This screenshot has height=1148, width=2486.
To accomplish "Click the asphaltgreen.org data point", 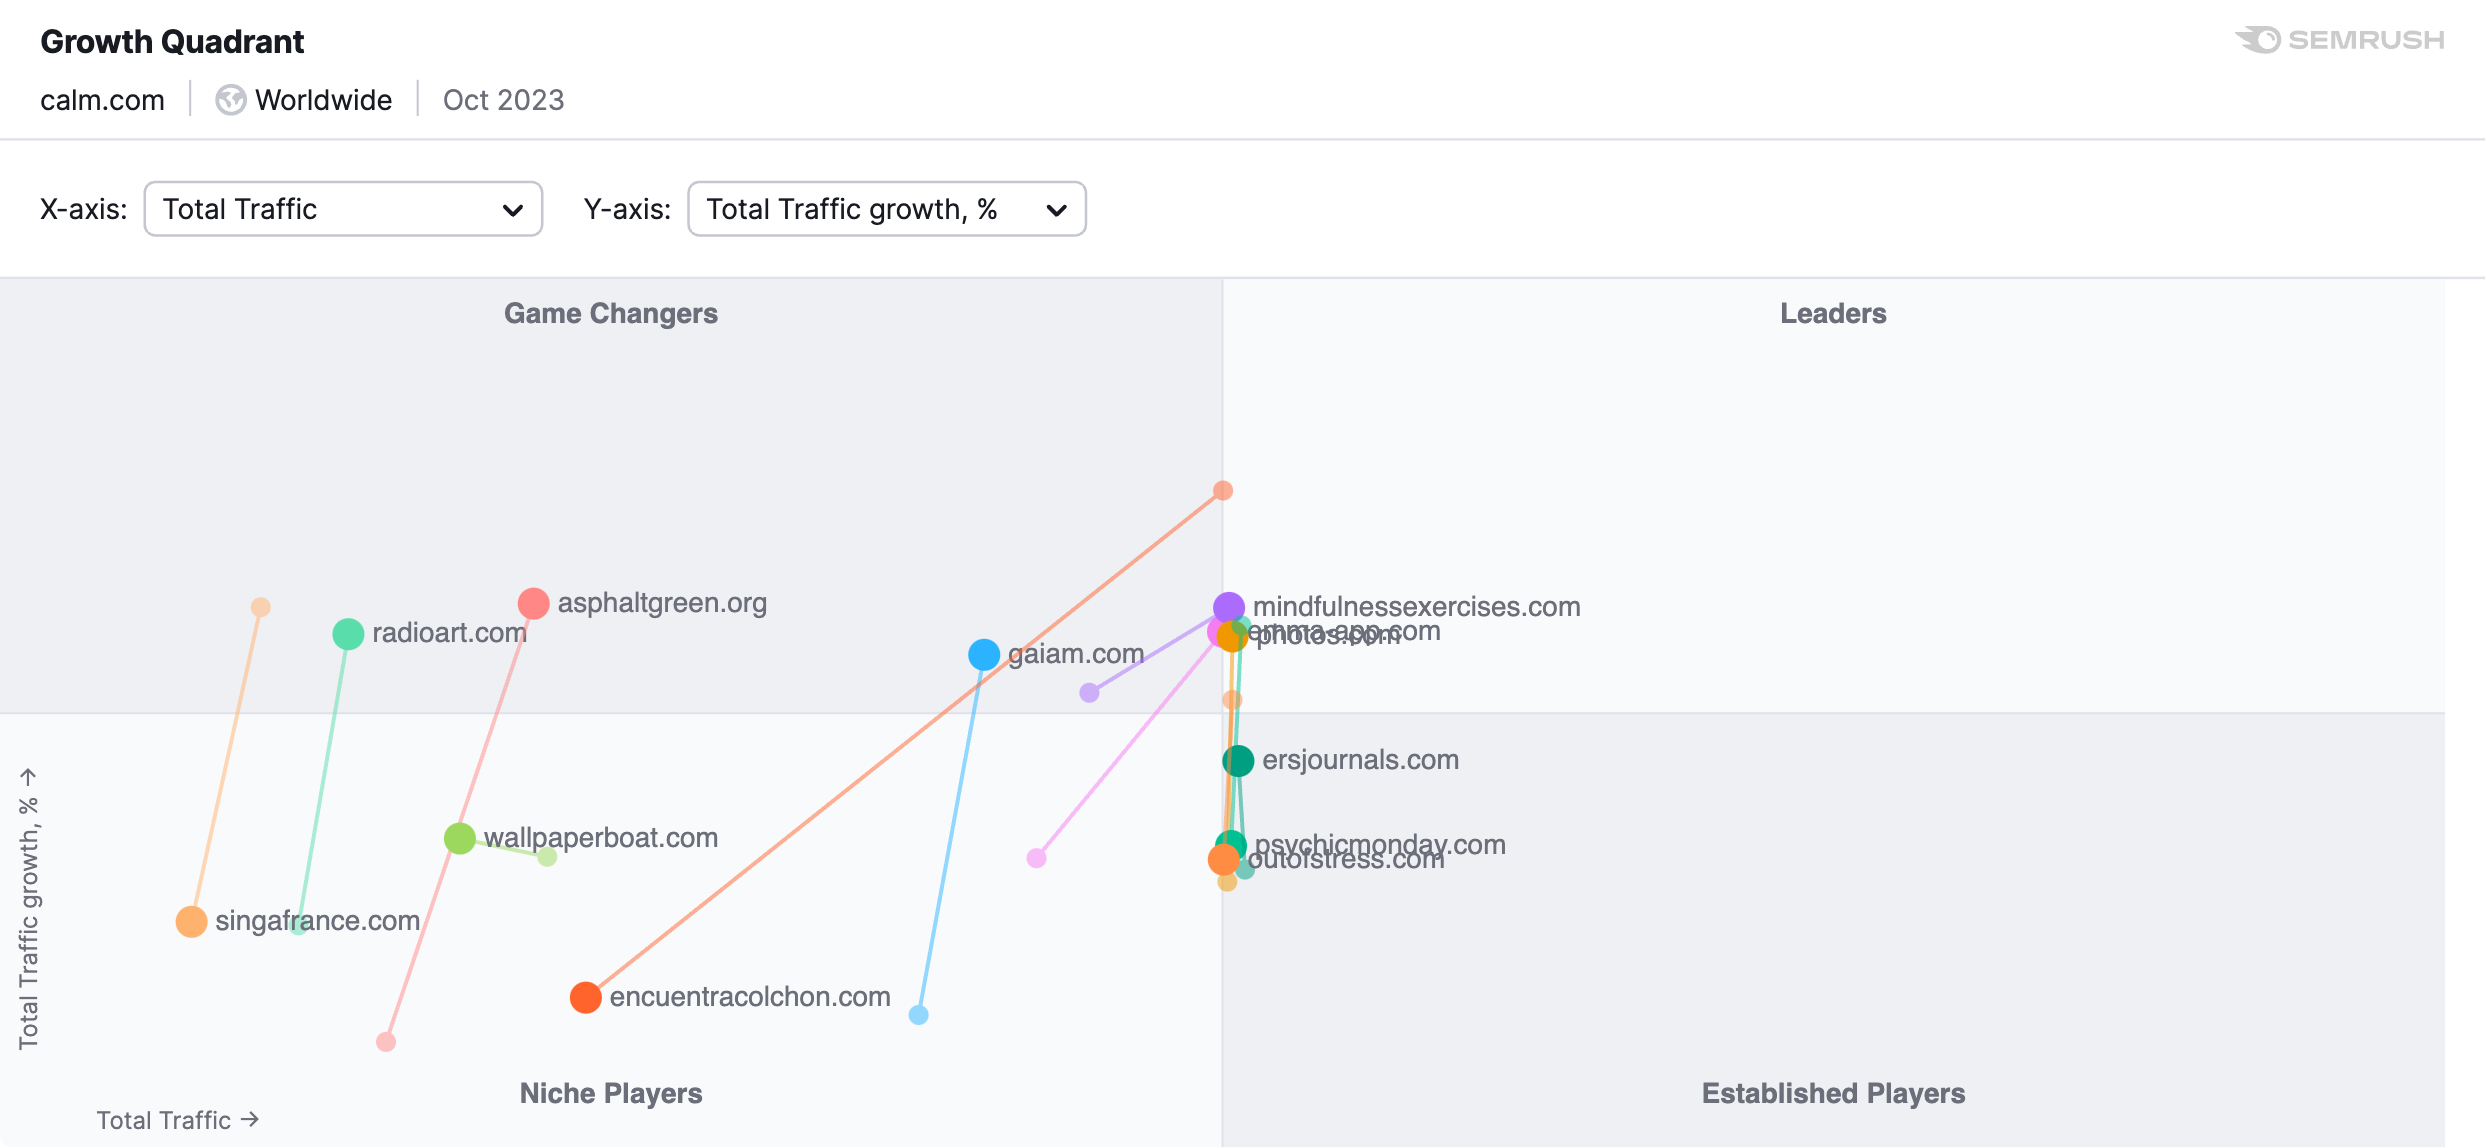I will (x=534, y=603).
